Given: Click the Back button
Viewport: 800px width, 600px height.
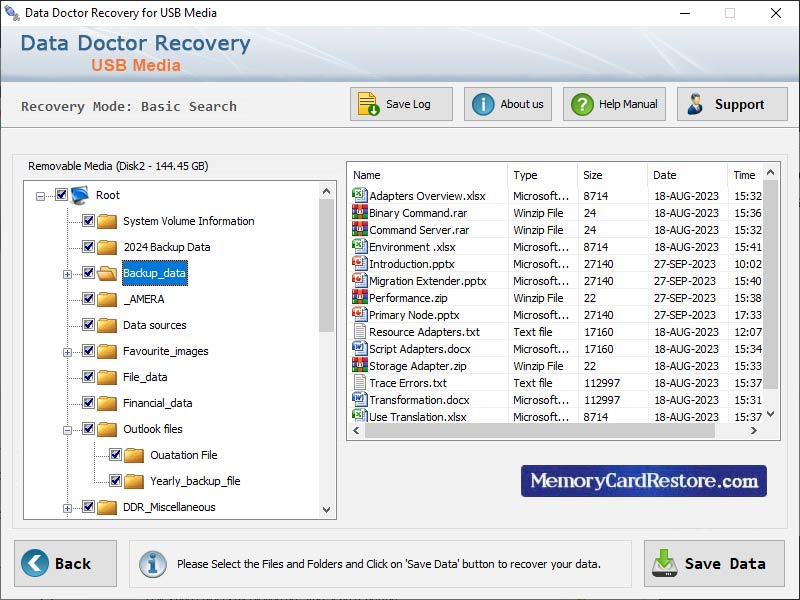Looking at the screenshot, I should point(65,563).
